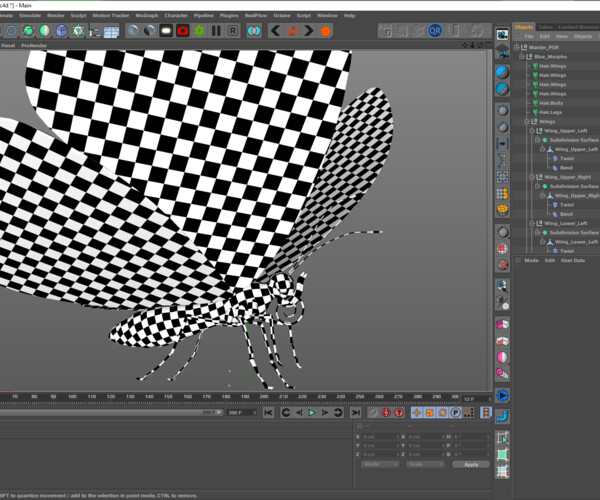Click the blue pipe bend icon in sidebar

click(x=502, y=416)
